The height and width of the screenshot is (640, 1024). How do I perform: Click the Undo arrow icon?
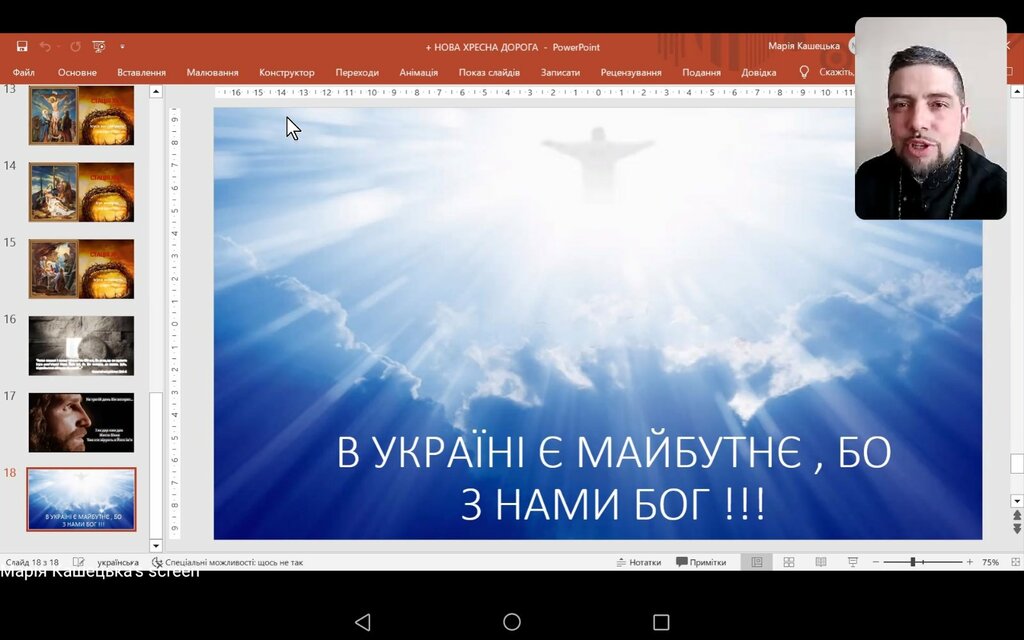click(45, 46)
